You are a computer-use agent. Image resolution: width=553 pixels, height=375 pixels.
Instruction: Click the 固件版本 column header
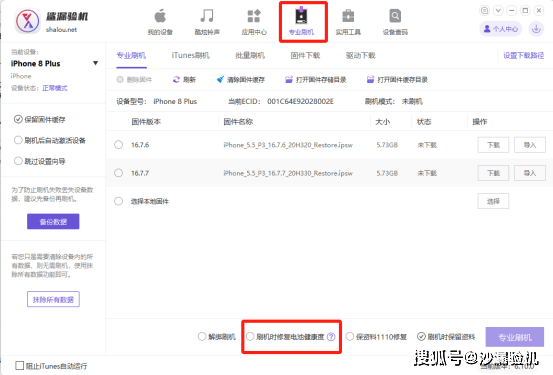[146, 122]
